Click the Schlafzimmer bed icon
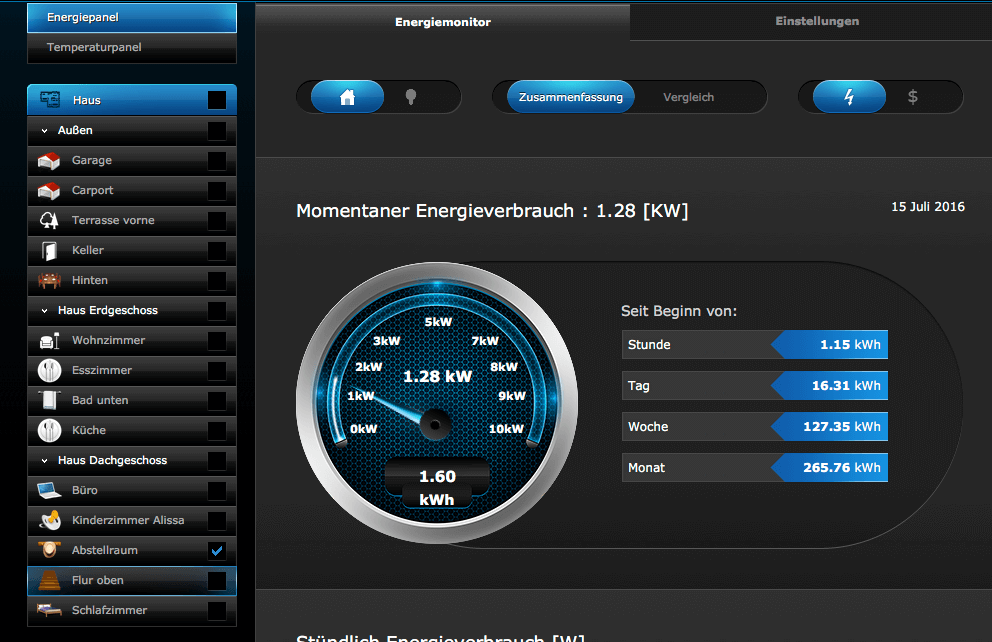This screenshot has height=642, width=992. tap(49, 610)
